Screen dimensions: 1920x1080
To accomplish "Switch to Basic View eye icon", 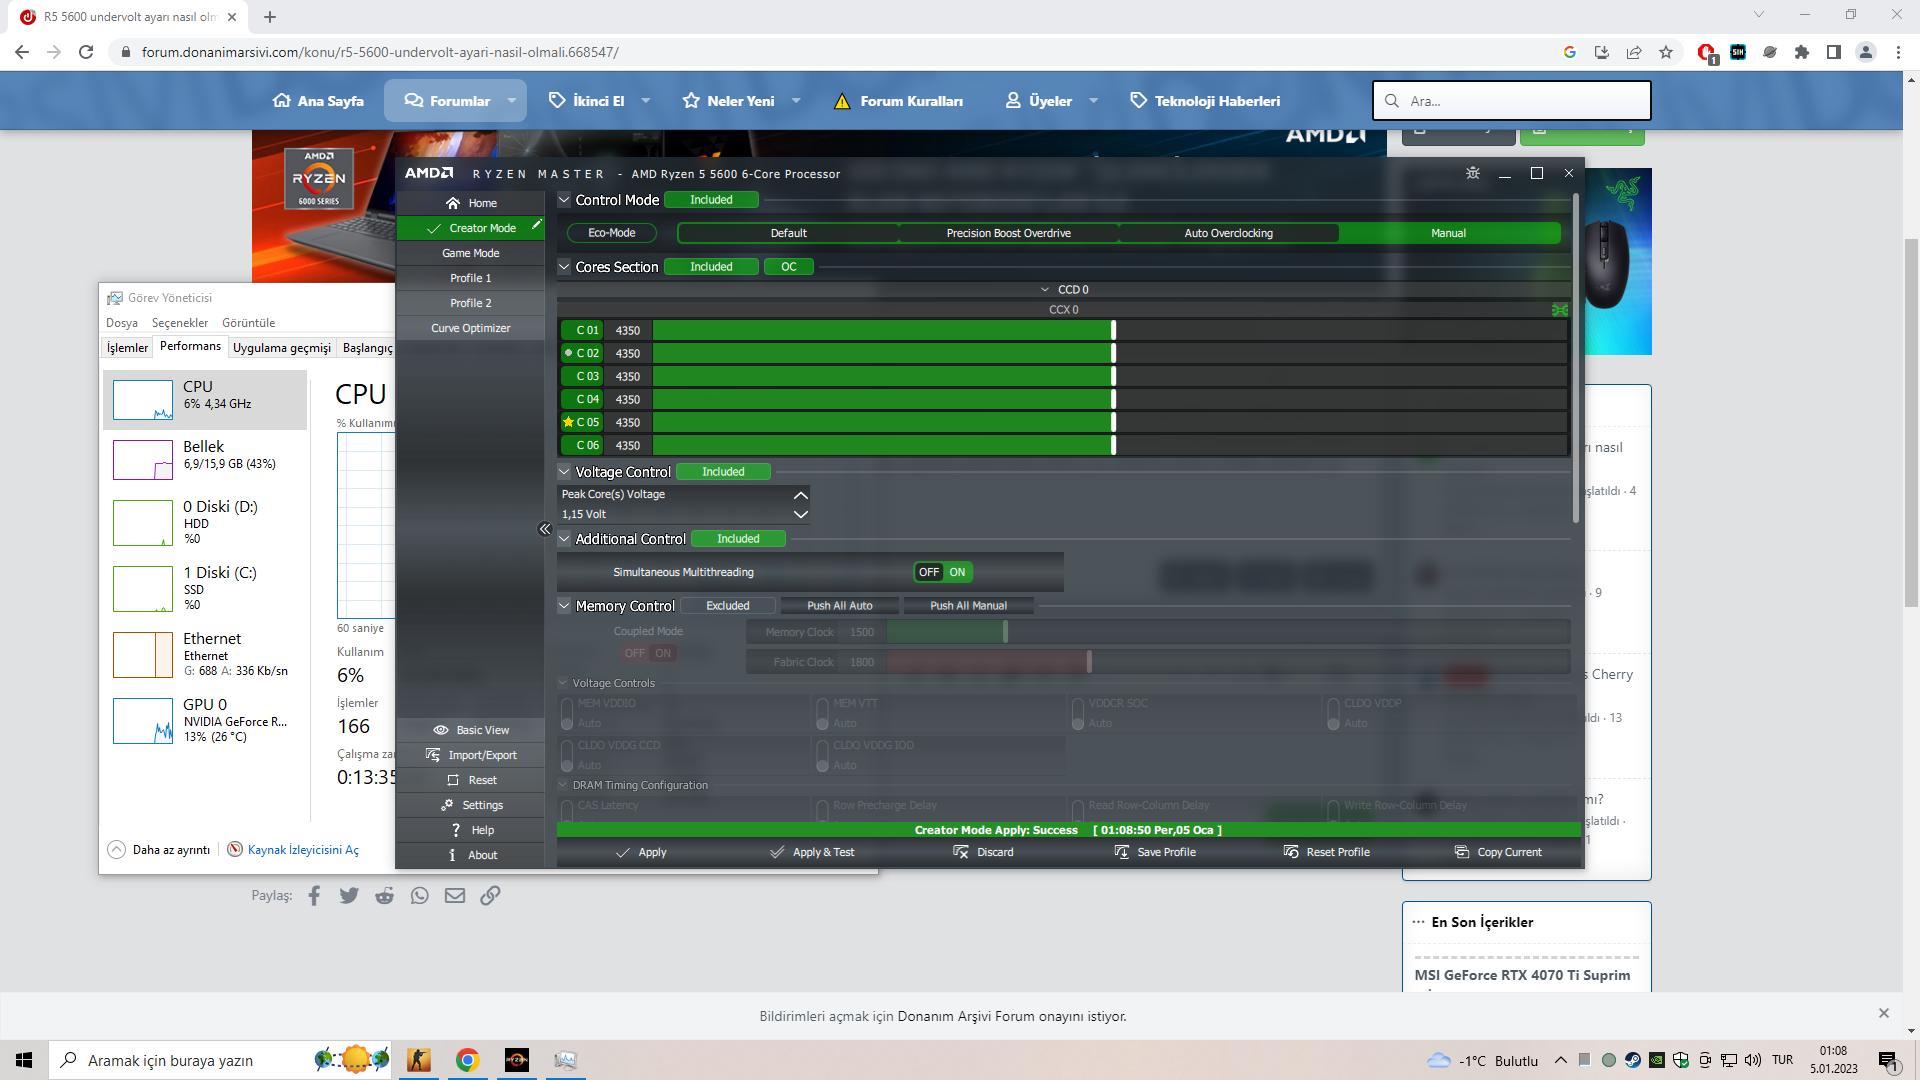I will [441, 730].
